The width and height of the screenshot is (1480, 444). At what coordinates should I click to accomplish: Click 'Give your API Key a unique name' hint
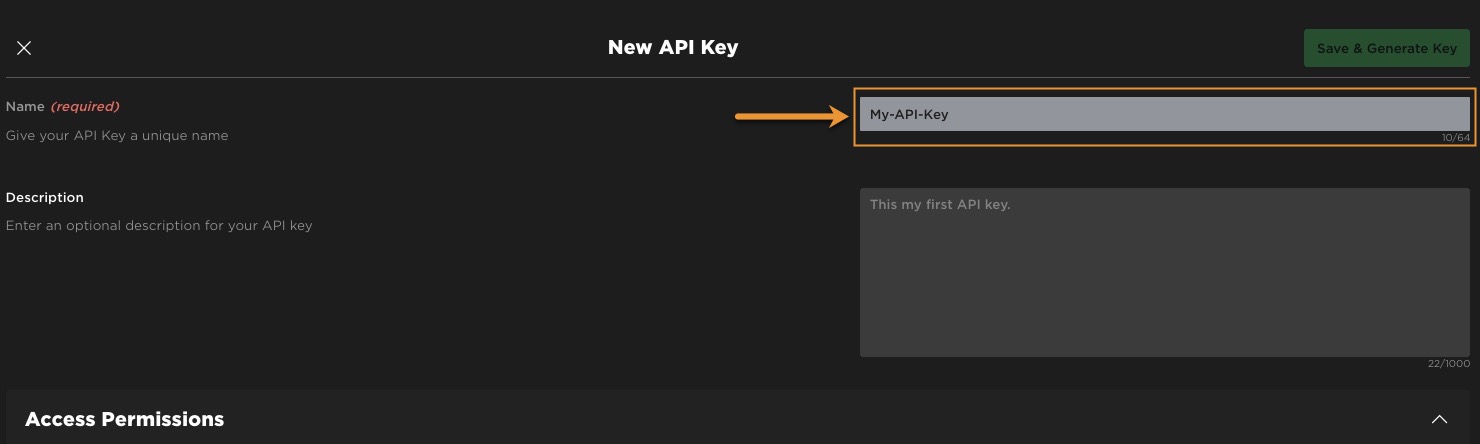pyautogui.click(x=117, y=135)
